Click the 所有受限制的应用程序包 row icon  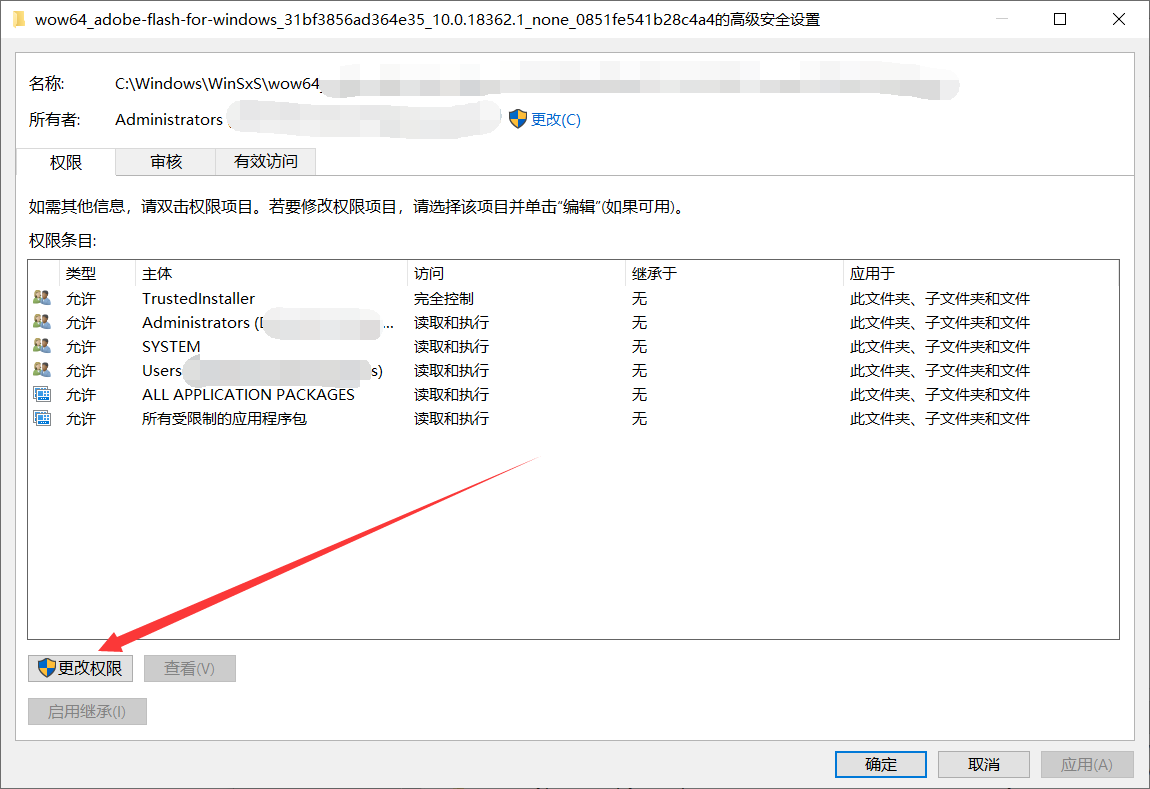click(x=41, y=418)
